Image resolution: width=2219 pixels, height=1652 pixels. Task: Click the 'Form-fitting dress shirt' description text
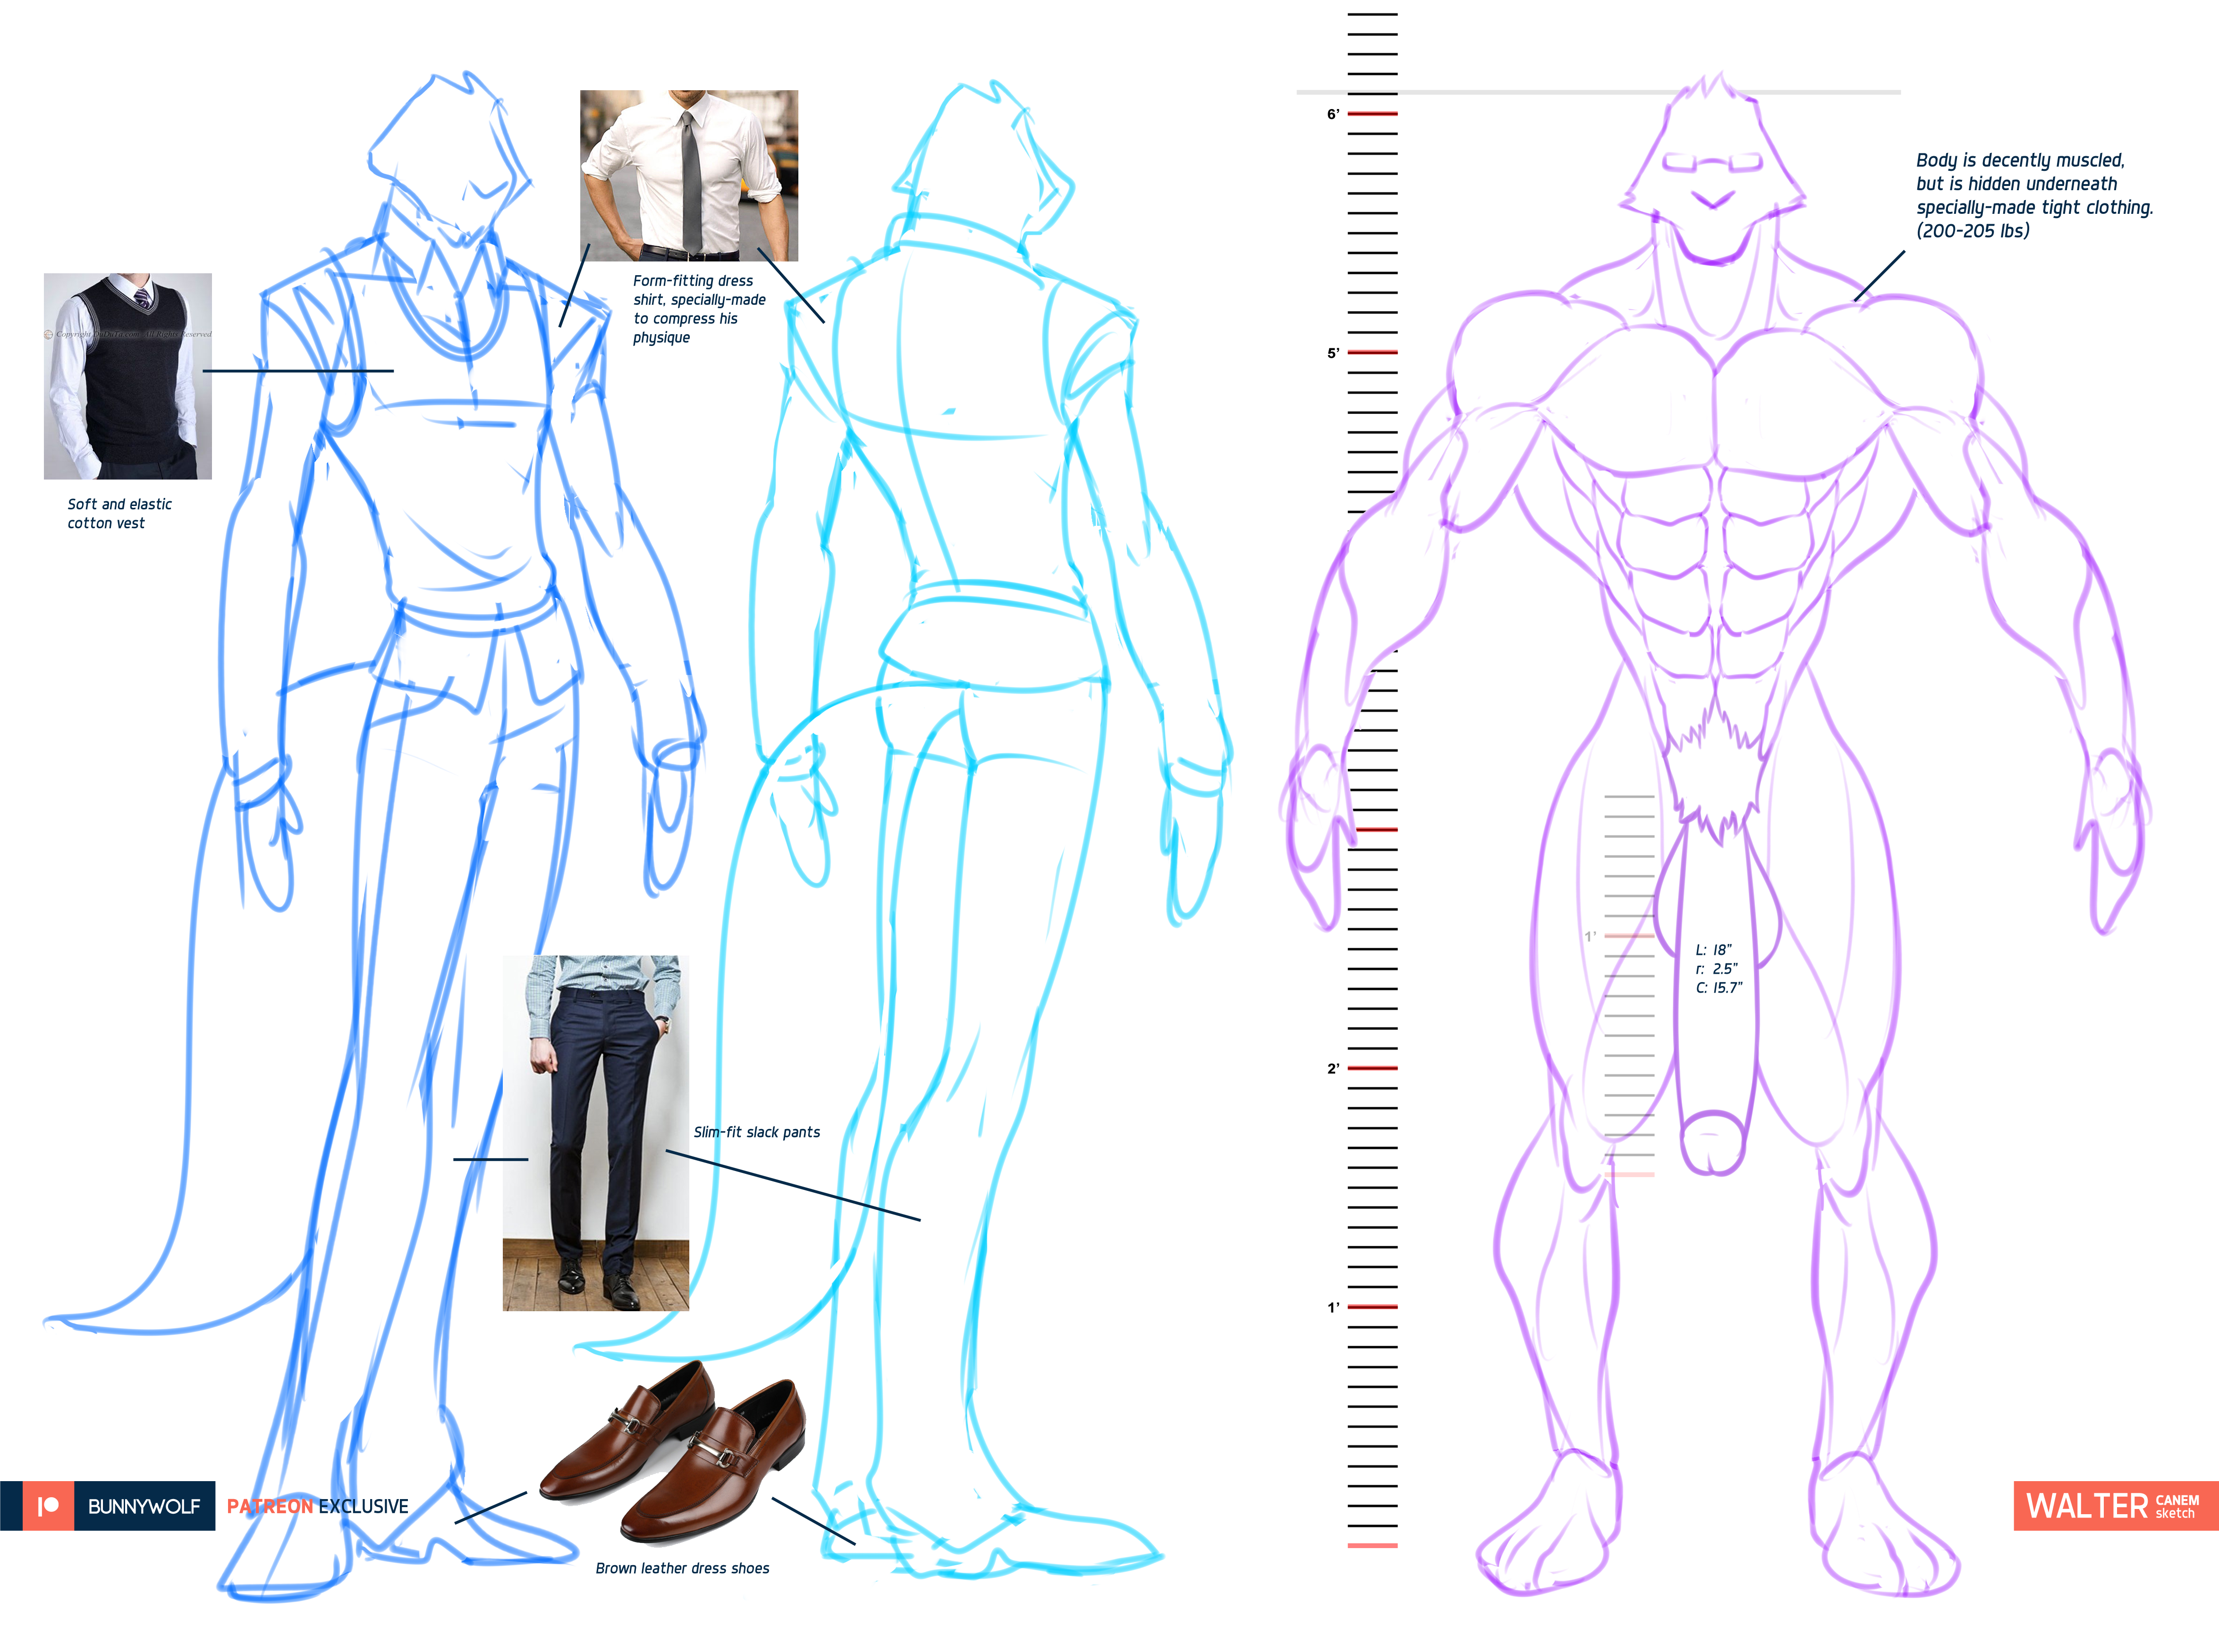[x=698, y=308]
